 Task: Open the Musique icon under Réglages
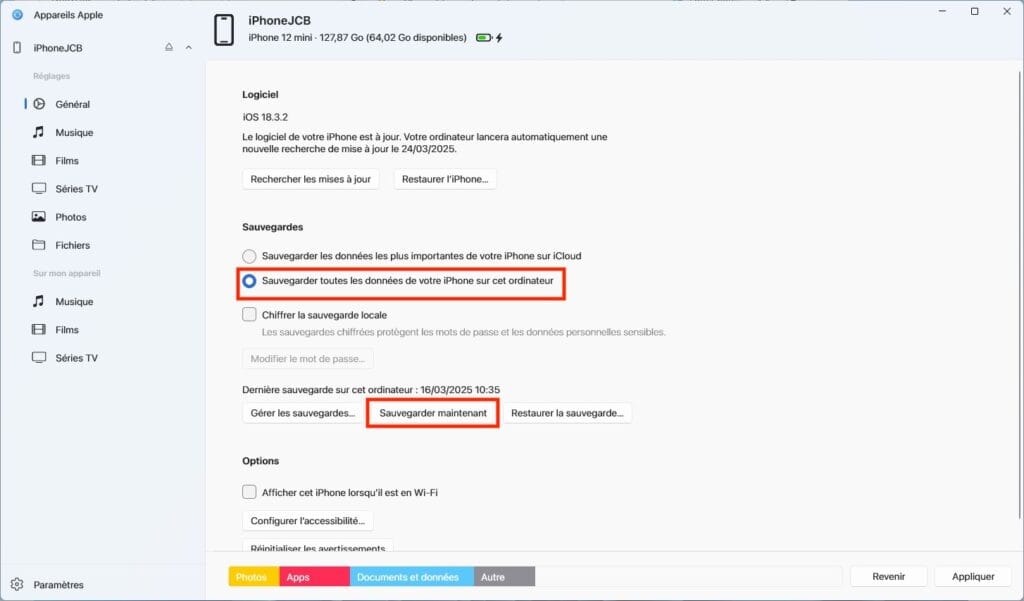pos(39,132)
